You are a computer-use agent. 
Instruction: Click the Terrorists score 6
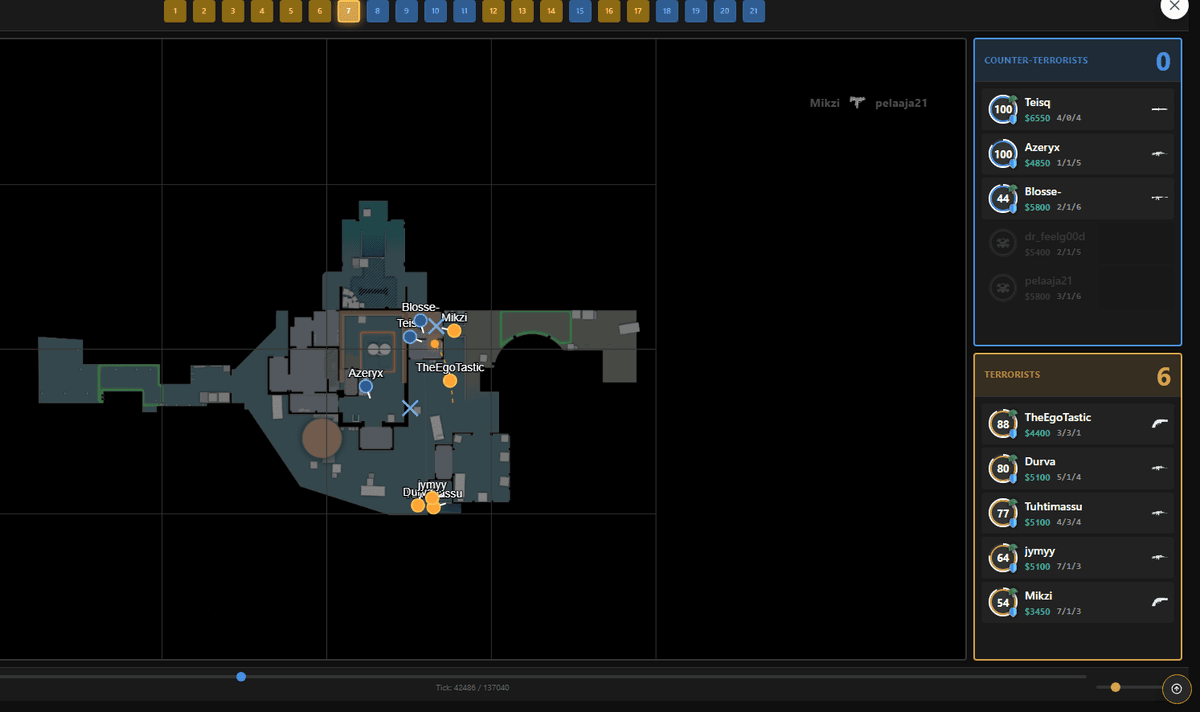point(1163,376)
